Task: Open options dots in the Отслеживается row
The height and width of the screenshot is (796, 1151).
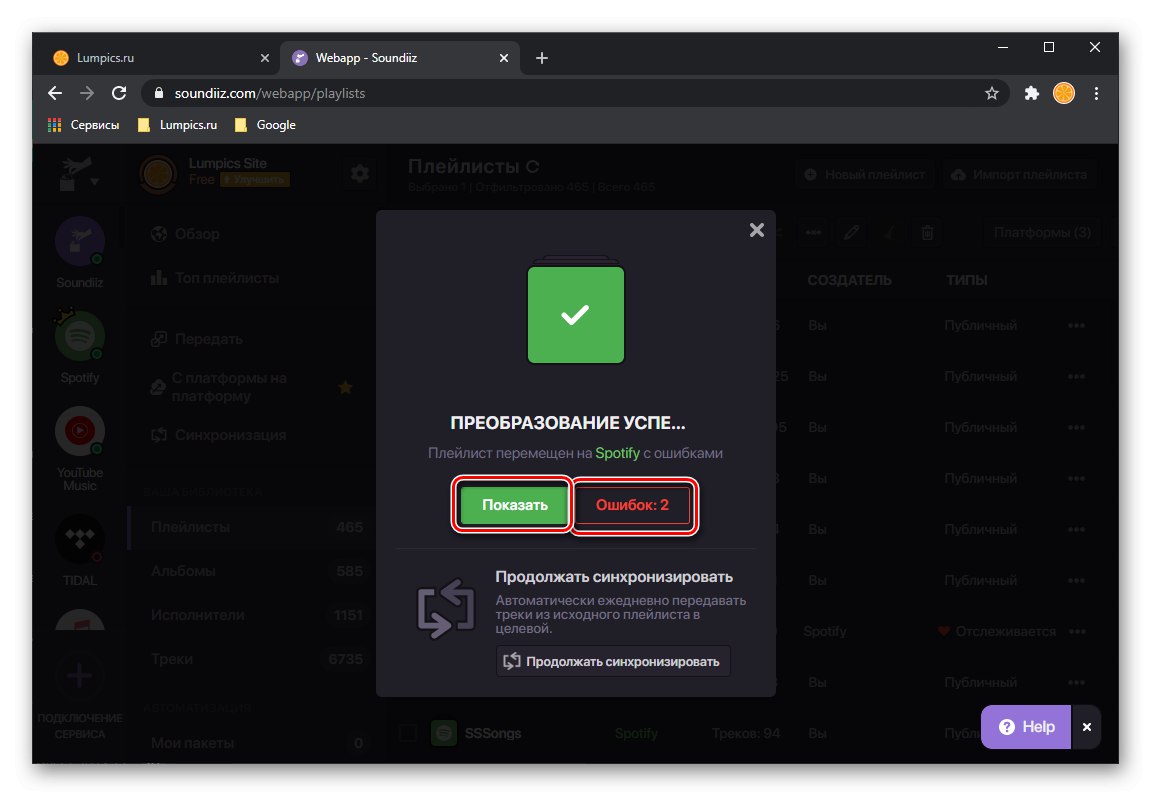Action: pos(1077,632)
